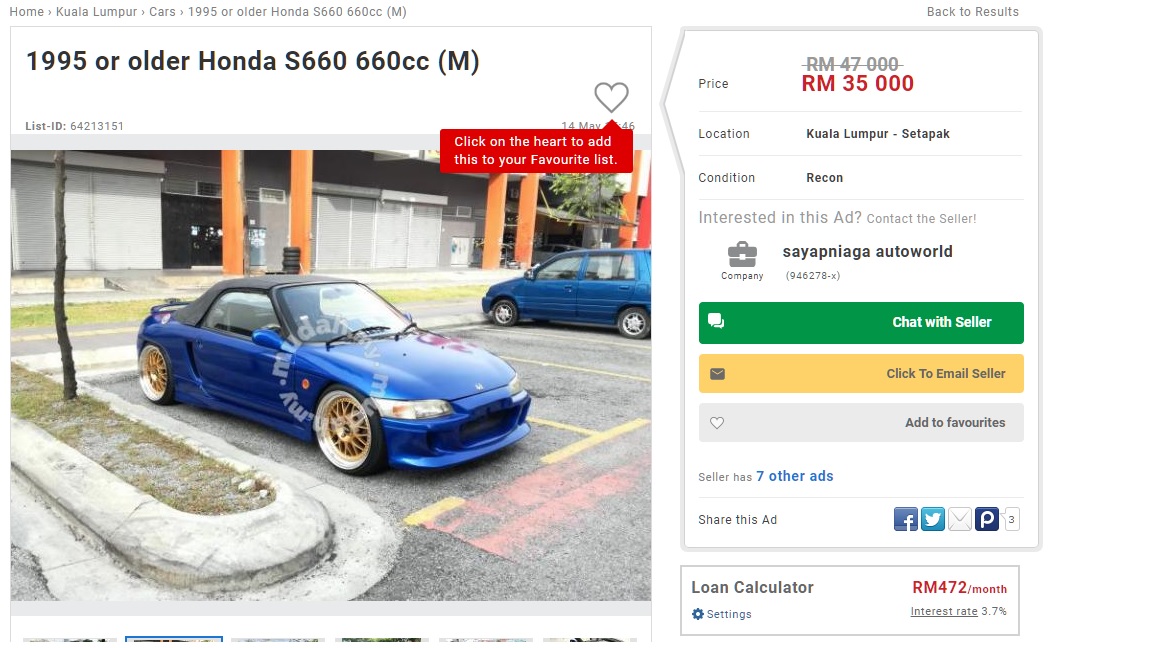Share this ad via the P icon

tap(987, 519)
